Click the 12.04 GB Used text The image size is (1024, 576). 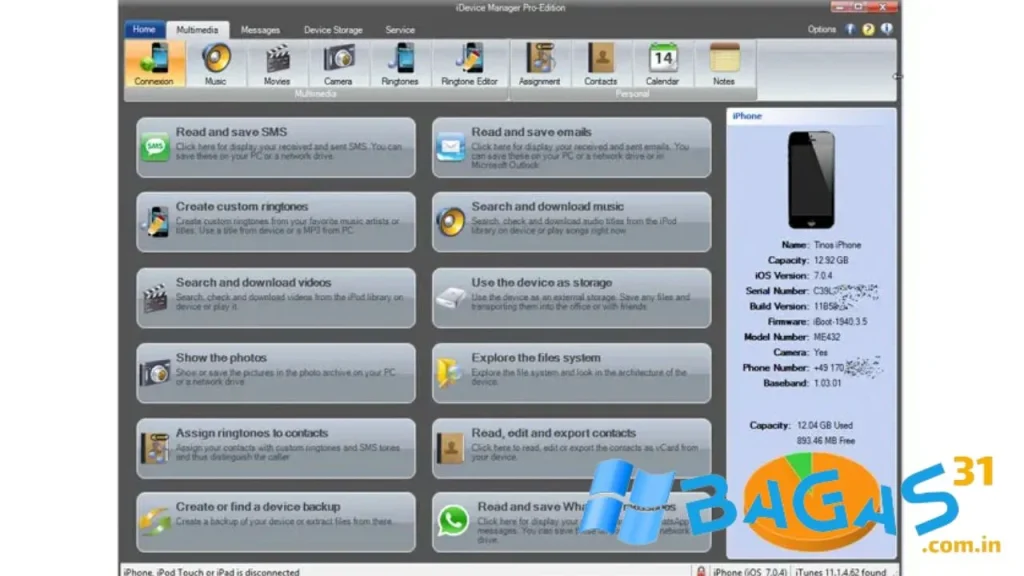[x=825, y=425]
